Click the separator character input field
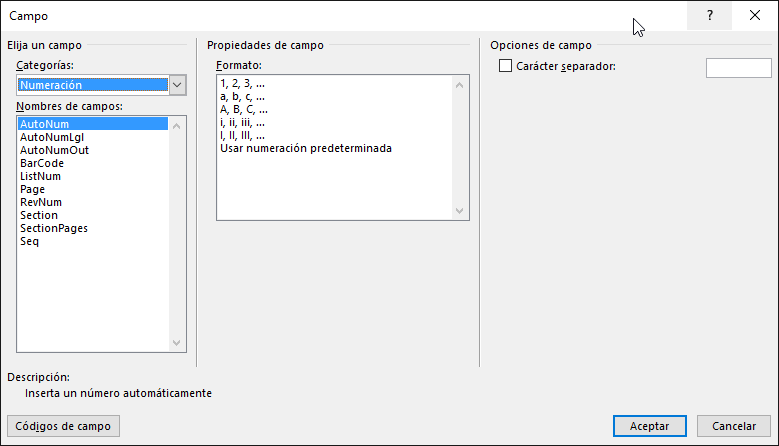779x446 pixels. click(x=738, y=67)
